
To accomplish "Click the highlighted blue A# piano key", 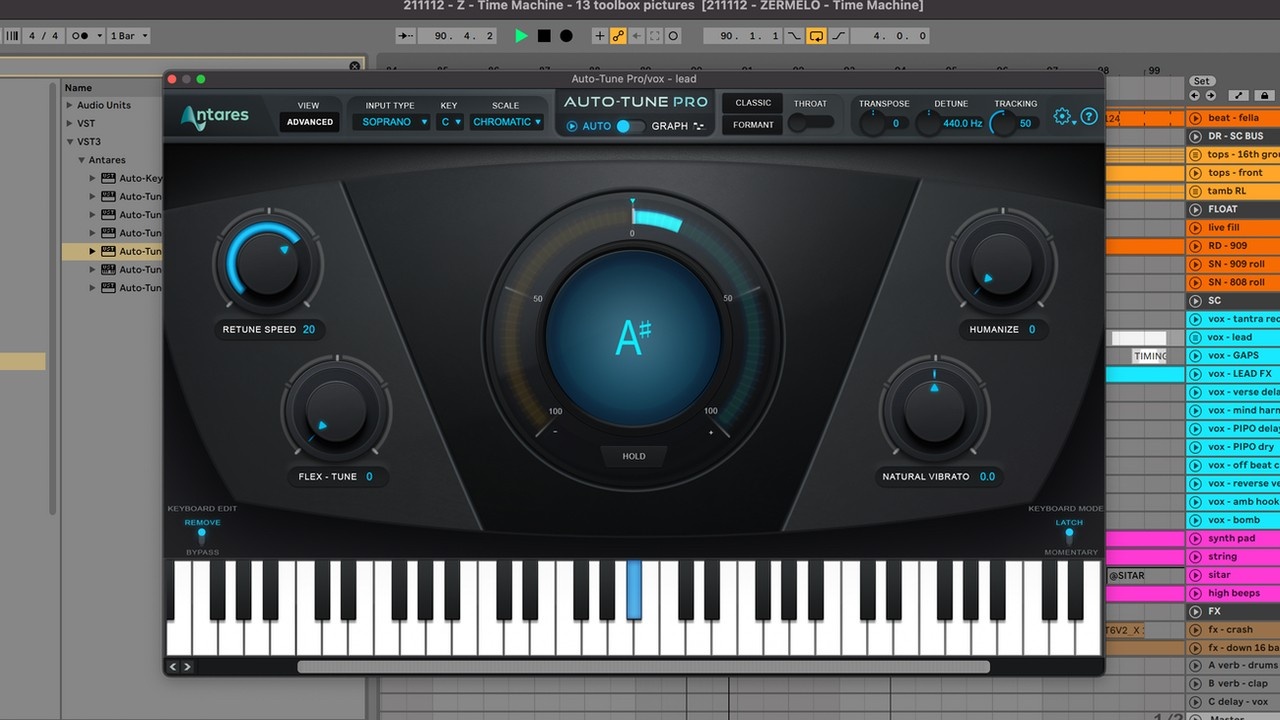I will click(x=634, y=590).
